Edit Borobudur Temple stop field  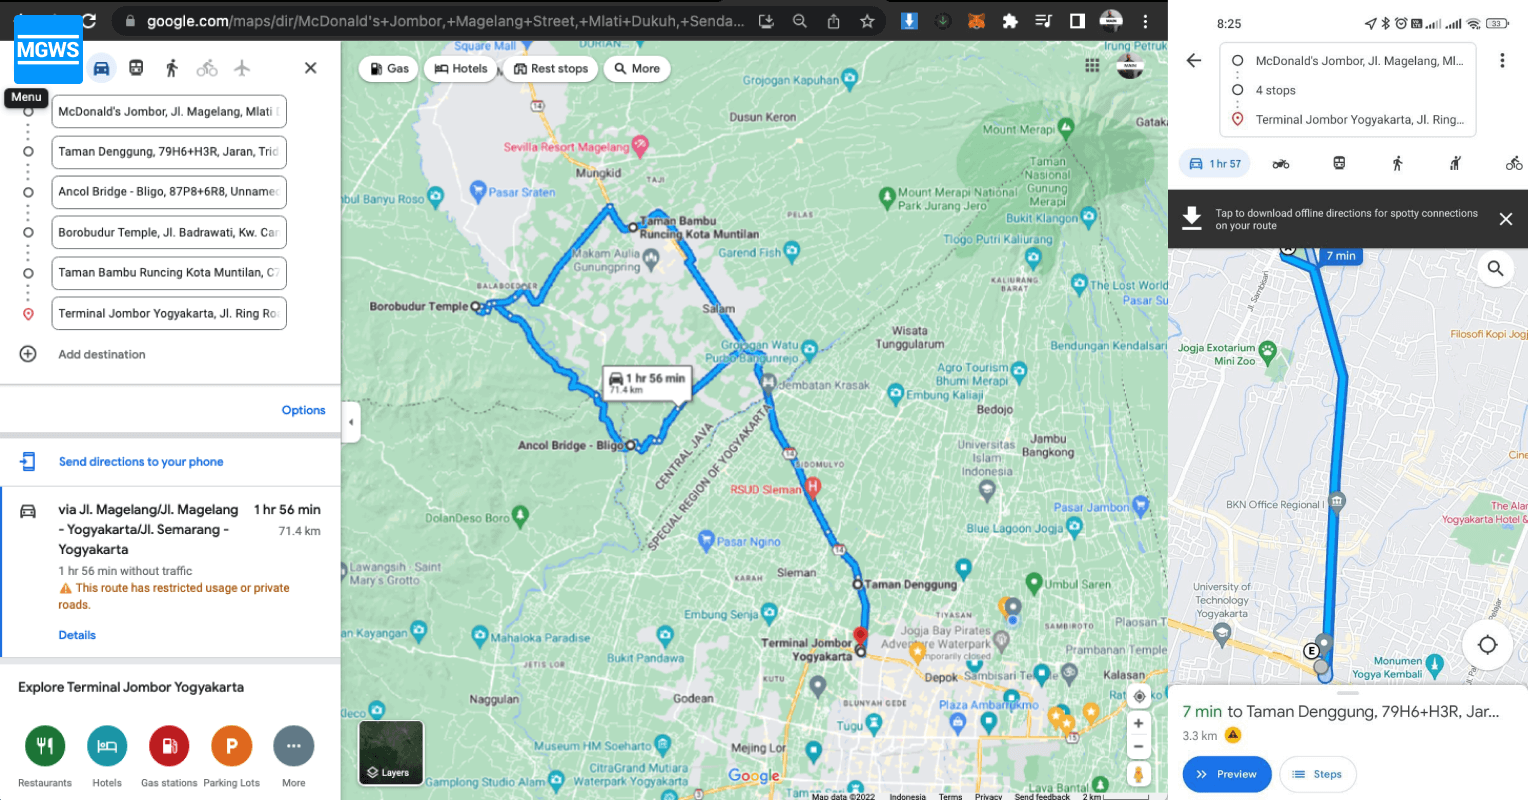169,232
